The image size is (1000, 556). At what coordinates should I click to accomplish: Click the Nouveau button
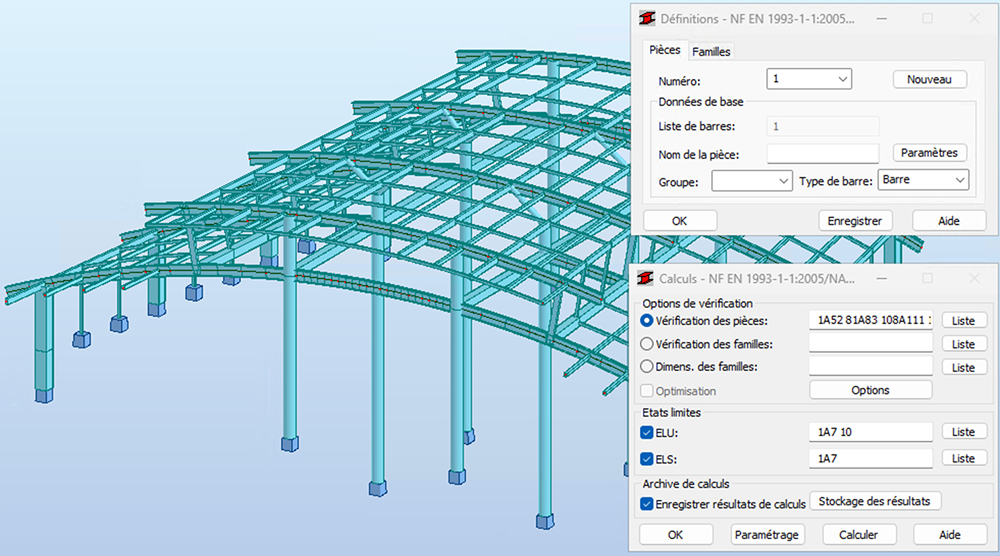pyautogui.click(x=929, y=80)
